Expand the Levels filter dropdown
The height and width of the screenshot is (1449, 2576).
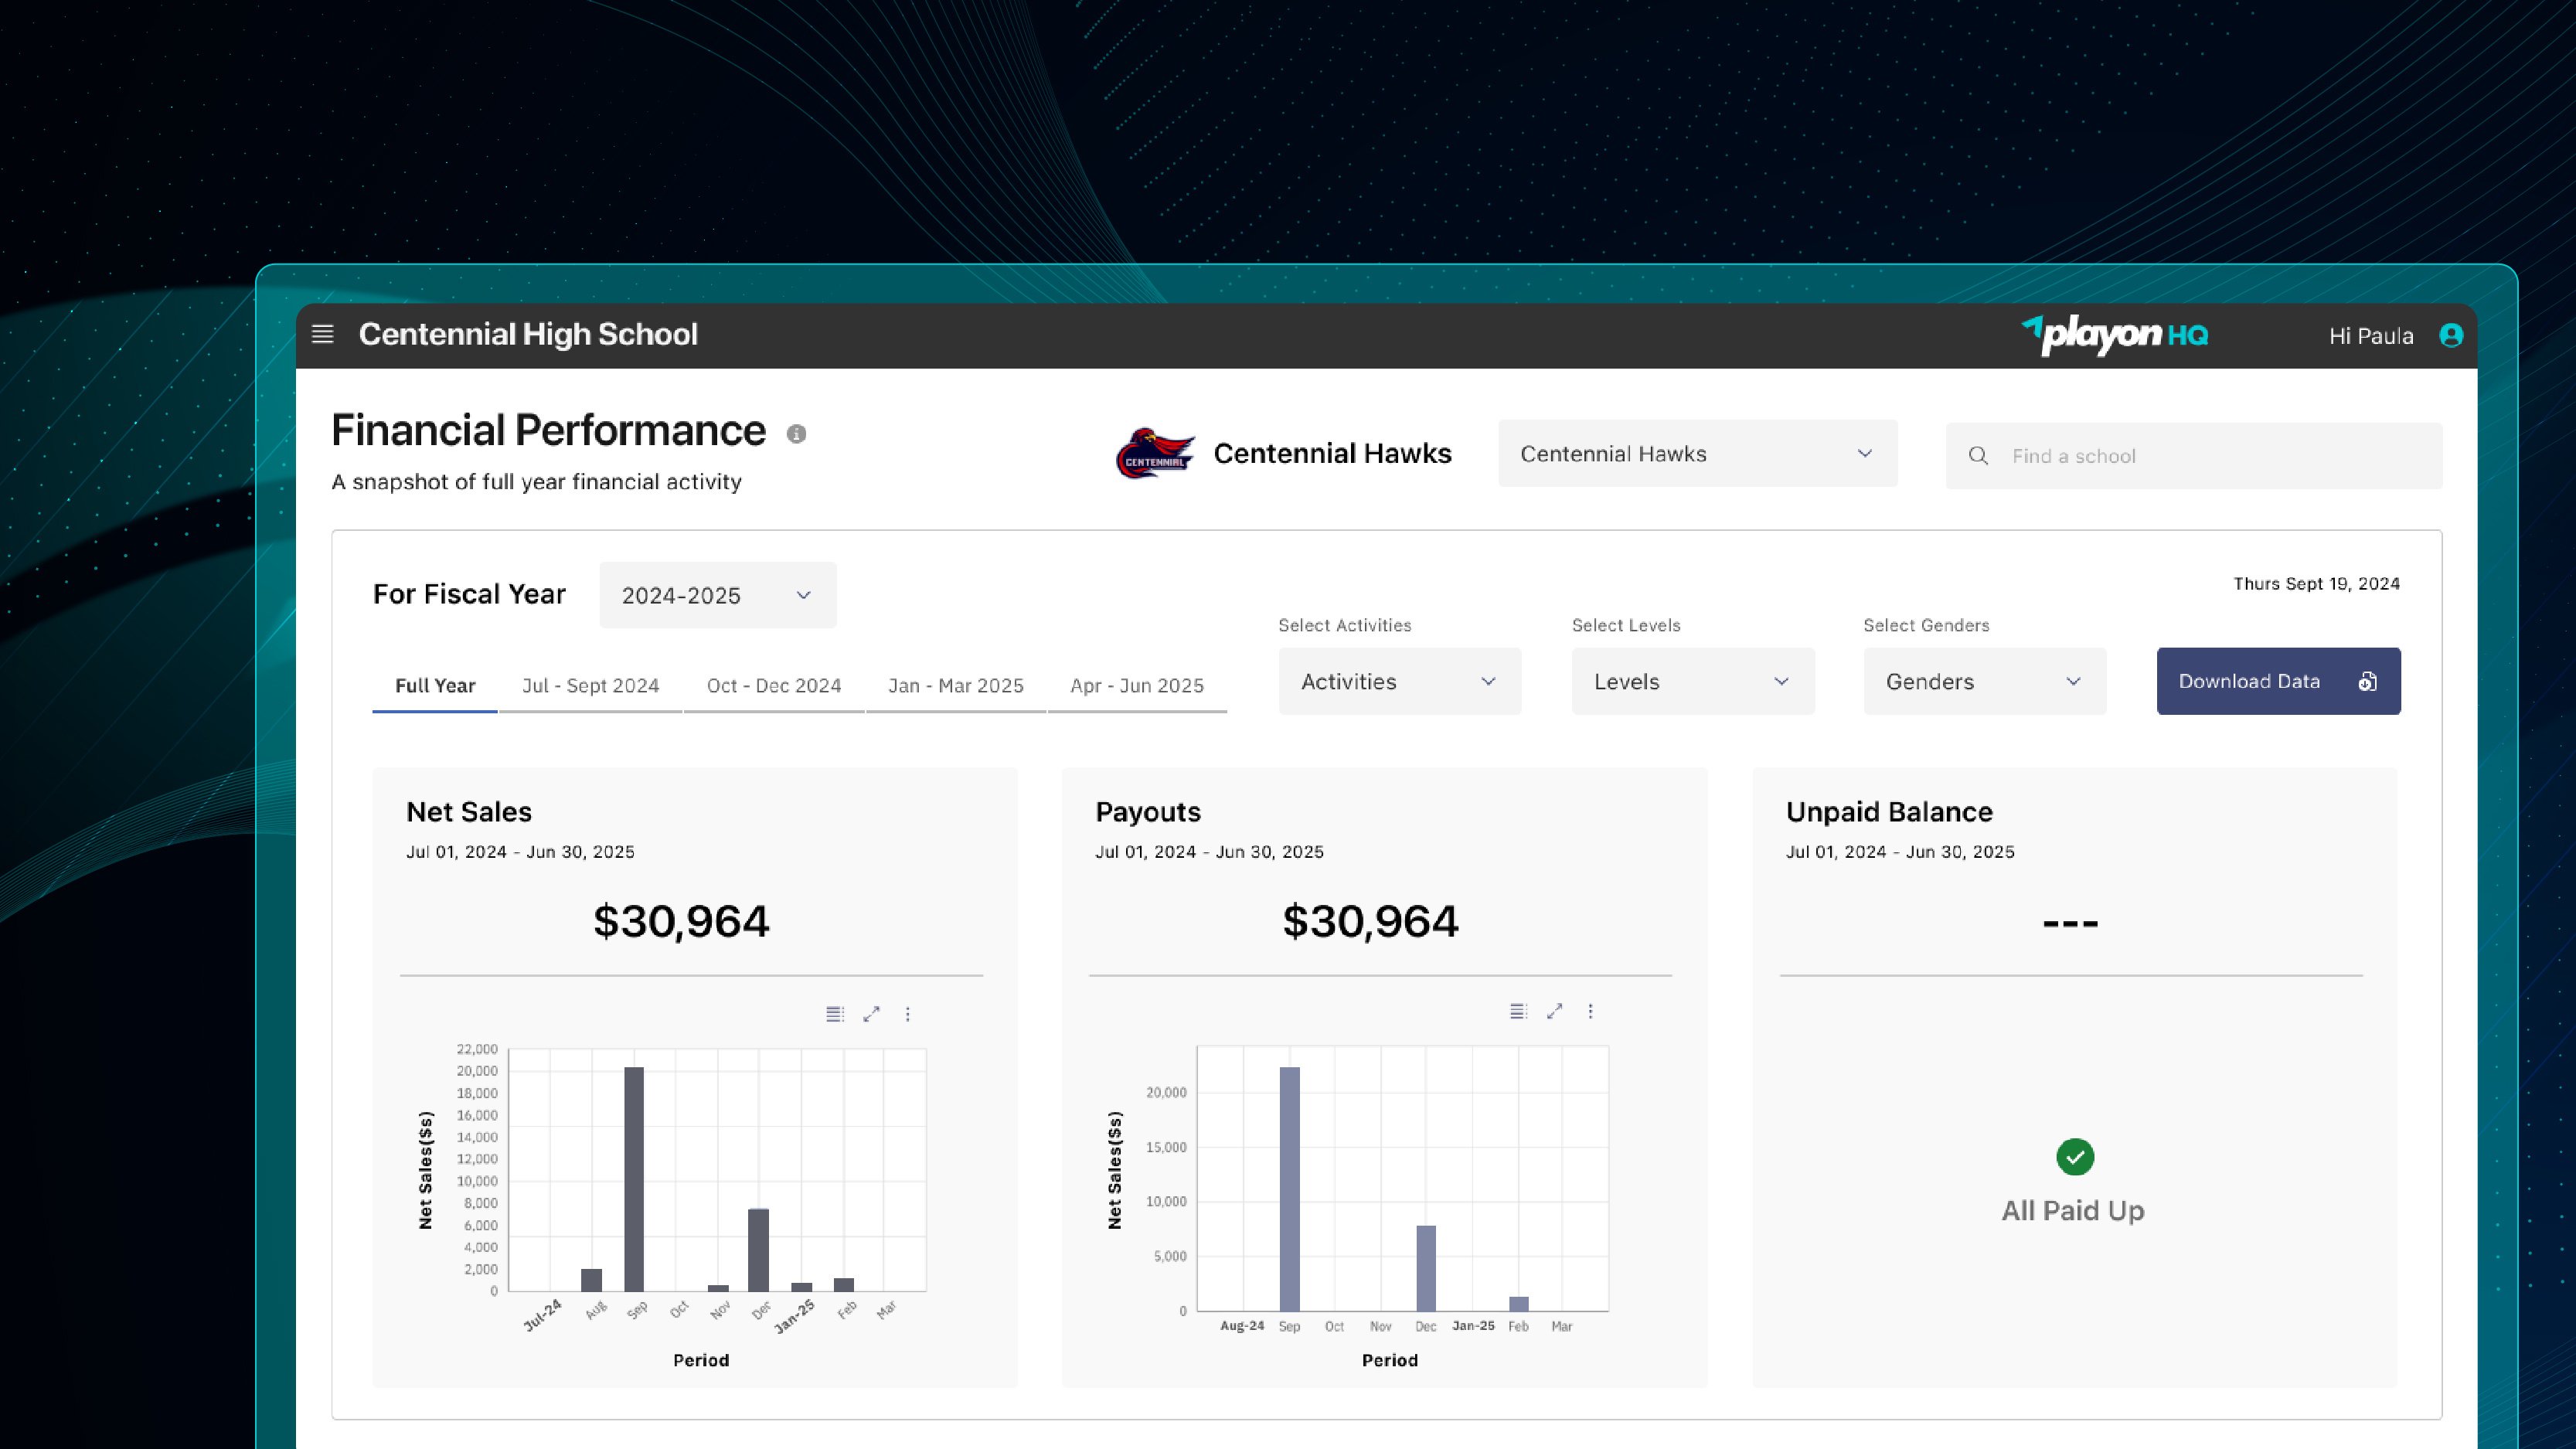point(1692,682)
